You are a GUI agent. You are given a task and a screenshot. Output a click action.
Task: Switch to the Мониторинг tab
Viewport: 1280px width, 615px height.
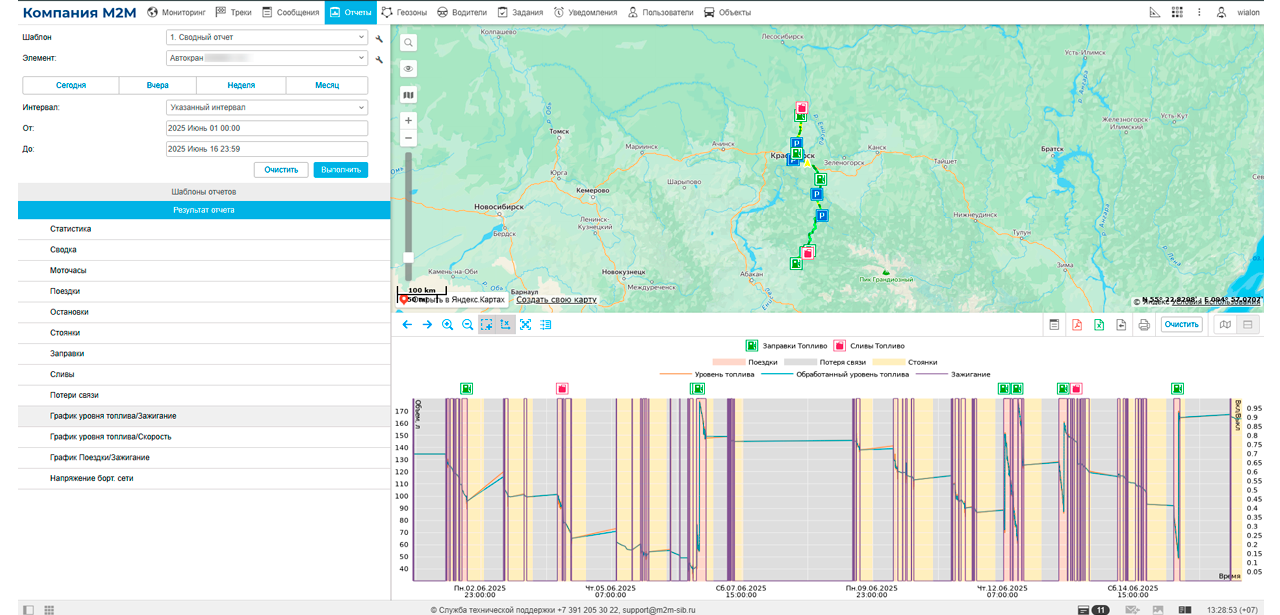point(177,12)
